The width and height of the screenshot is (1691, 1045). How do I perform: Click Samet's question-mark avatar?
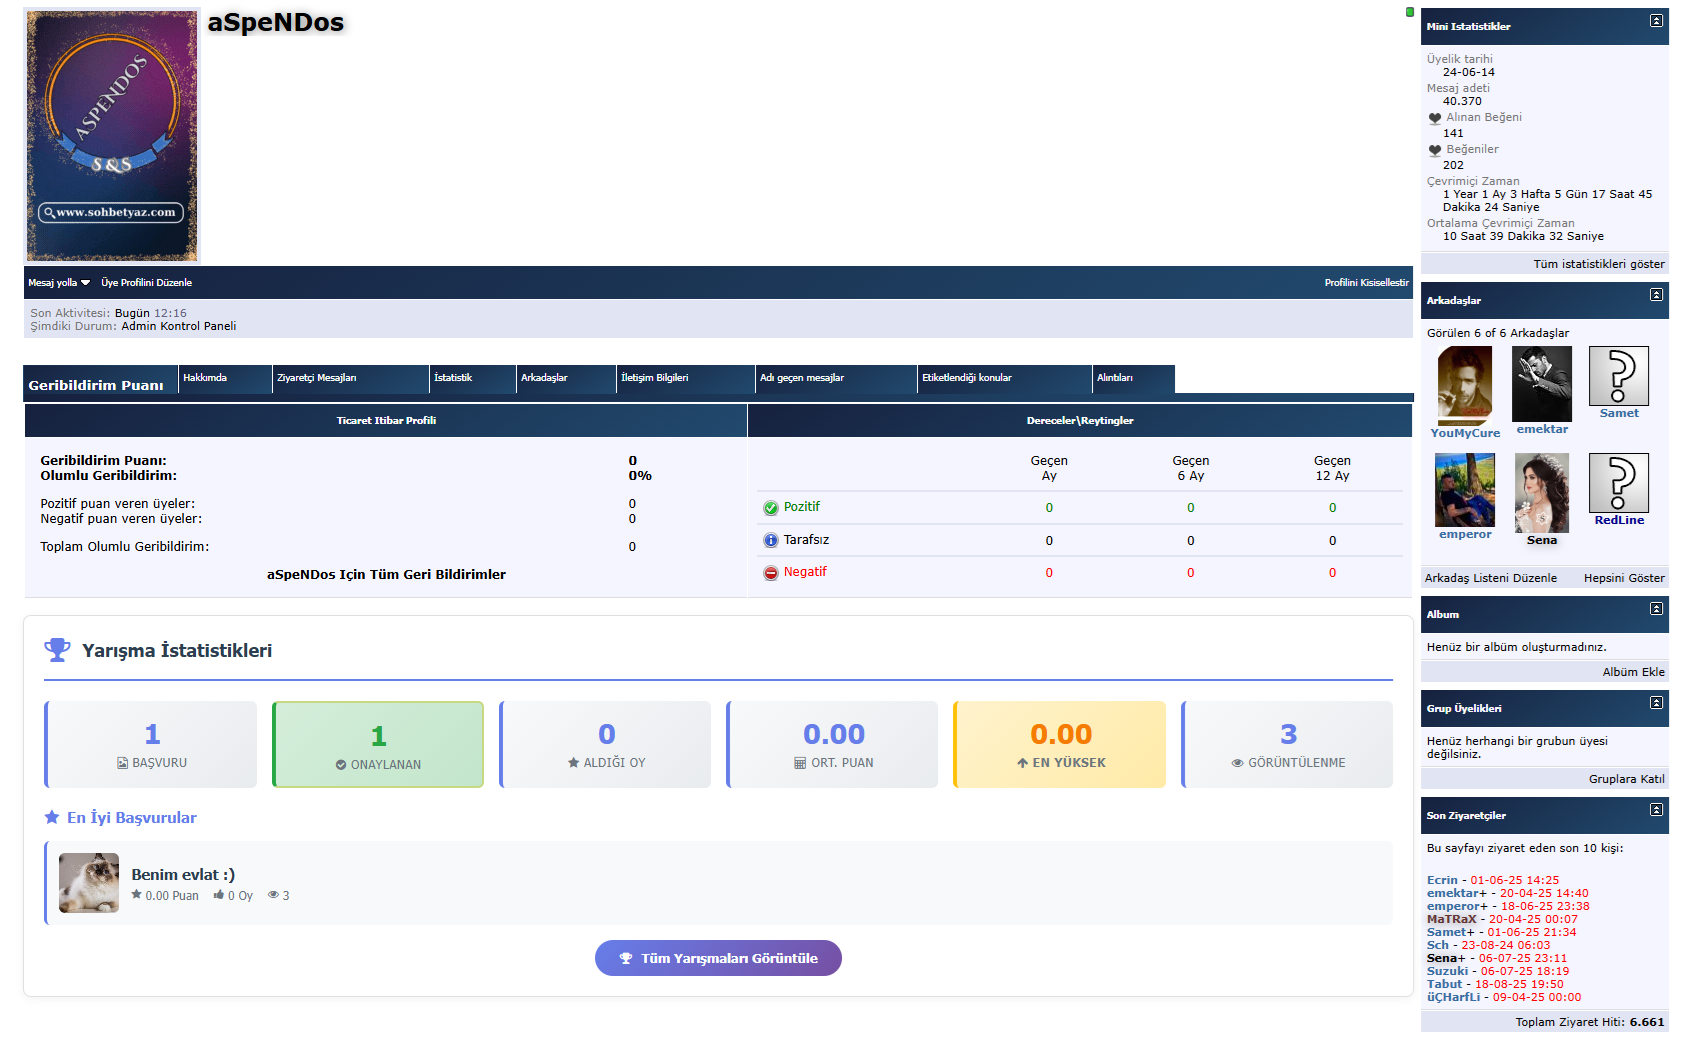pyautogui.click(x=1618, y=376)
